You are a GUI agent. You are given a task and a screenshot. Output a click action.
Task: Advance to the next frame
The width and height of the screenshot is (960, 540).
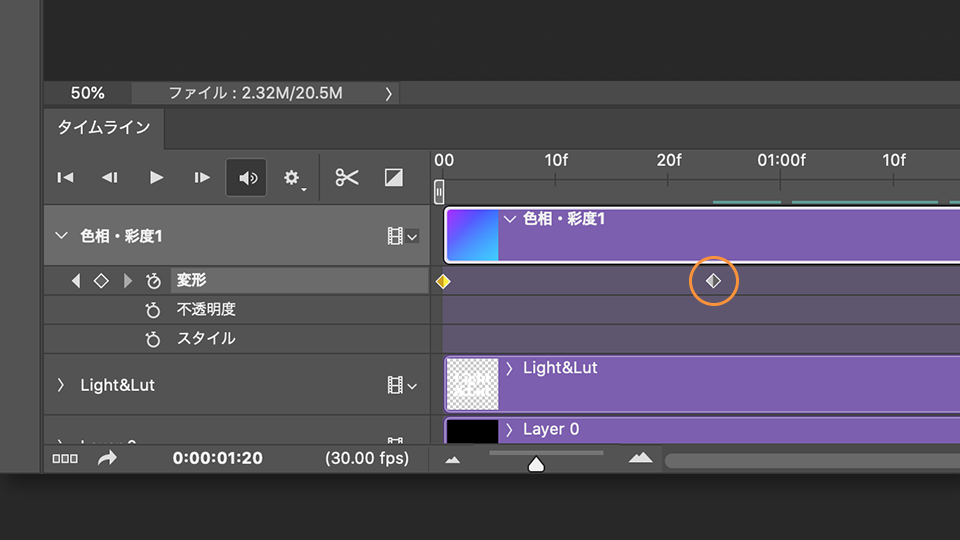click(x=202, y=178)
